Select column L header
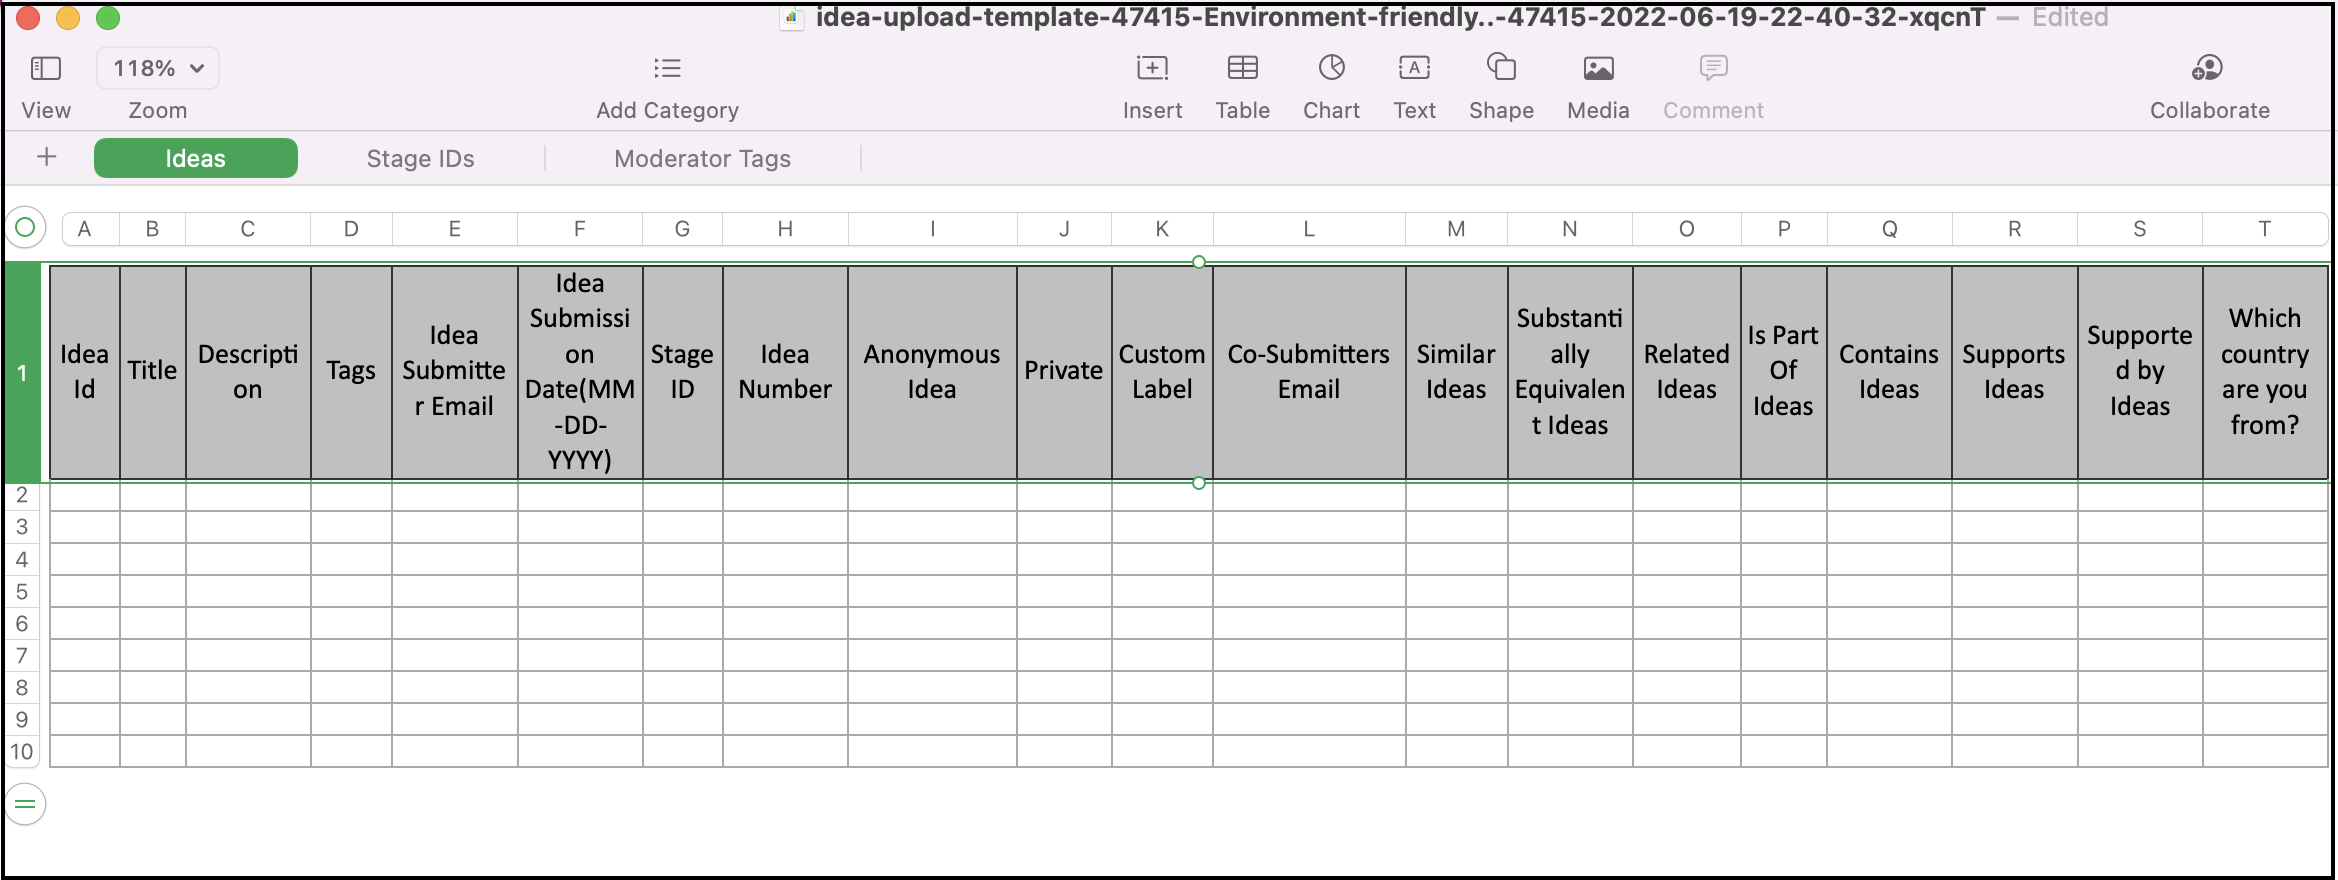 point(1308,229)
